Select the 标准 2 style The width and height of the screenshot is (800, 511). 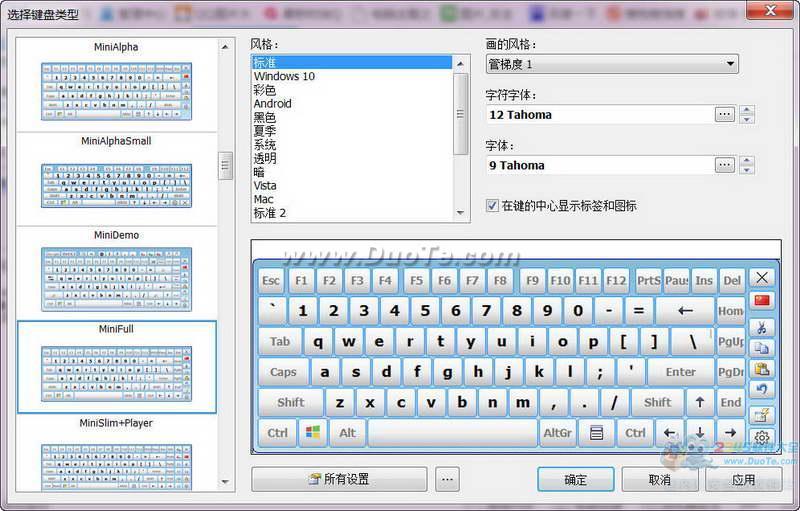(x=352, y=213)
